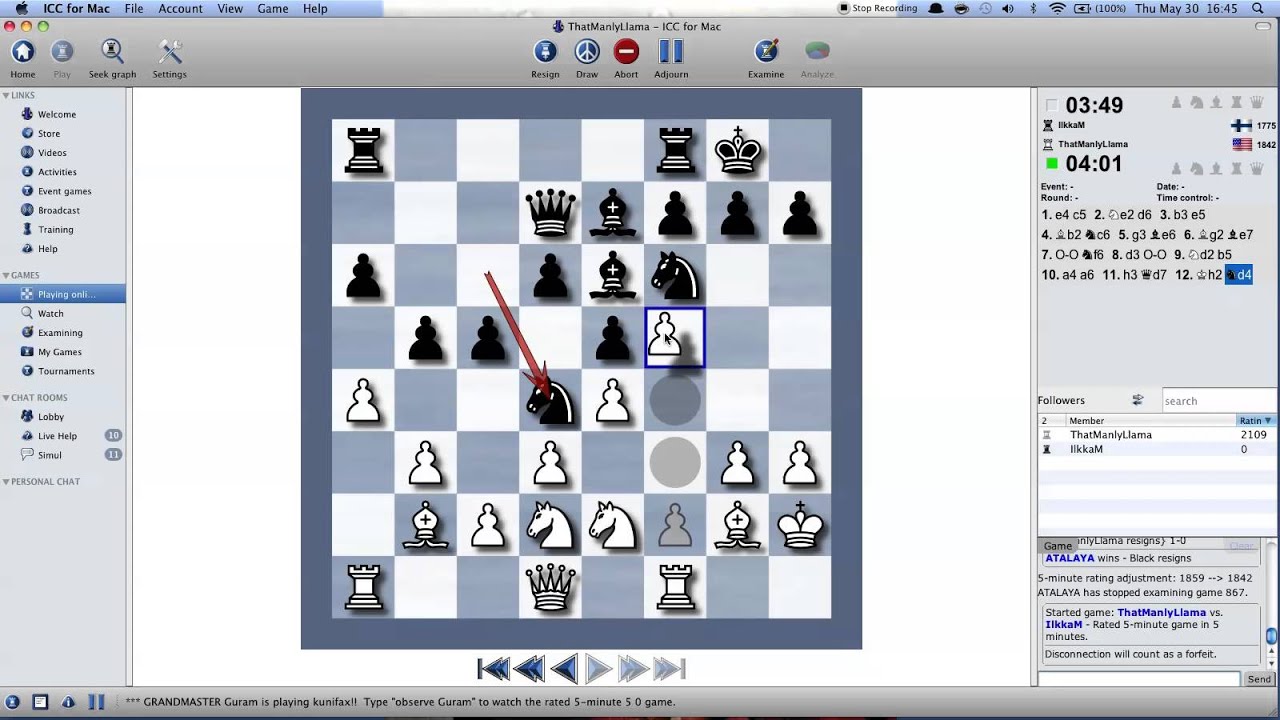Sort followers by Rating column
The image size is (1280, 720).
coord(1256,421)
